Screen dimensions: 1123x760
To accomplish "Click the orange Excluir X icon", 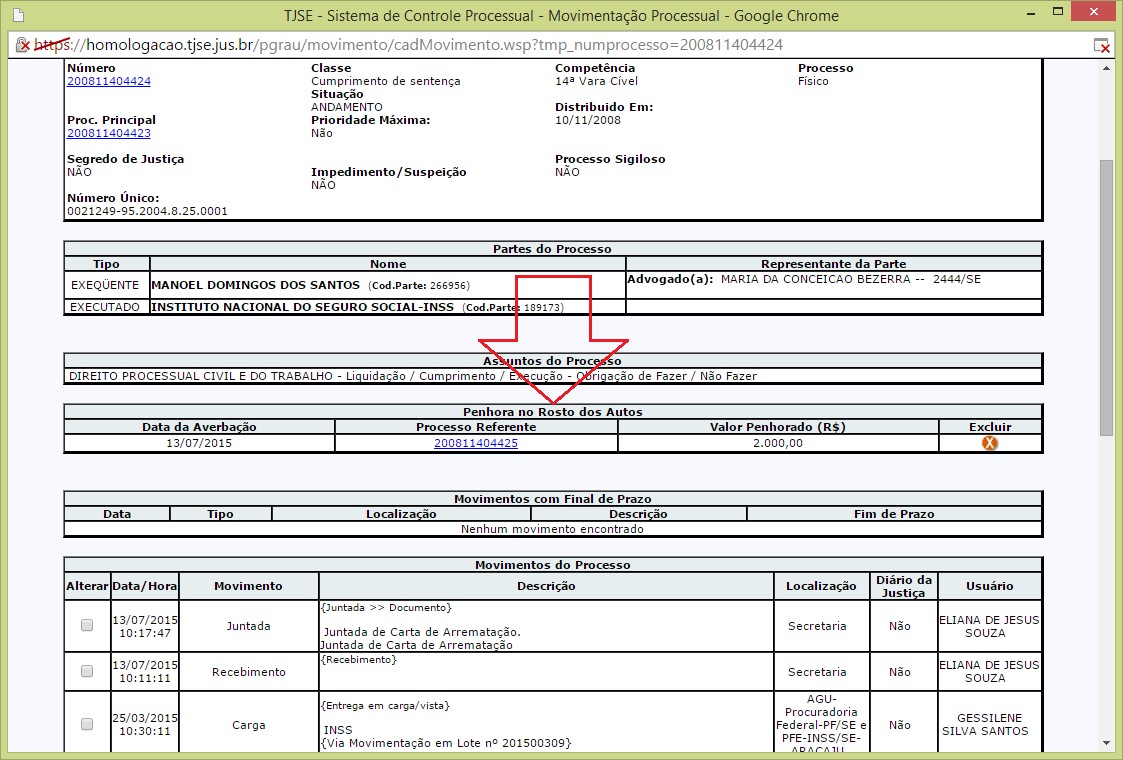I will tap(990, 443).
